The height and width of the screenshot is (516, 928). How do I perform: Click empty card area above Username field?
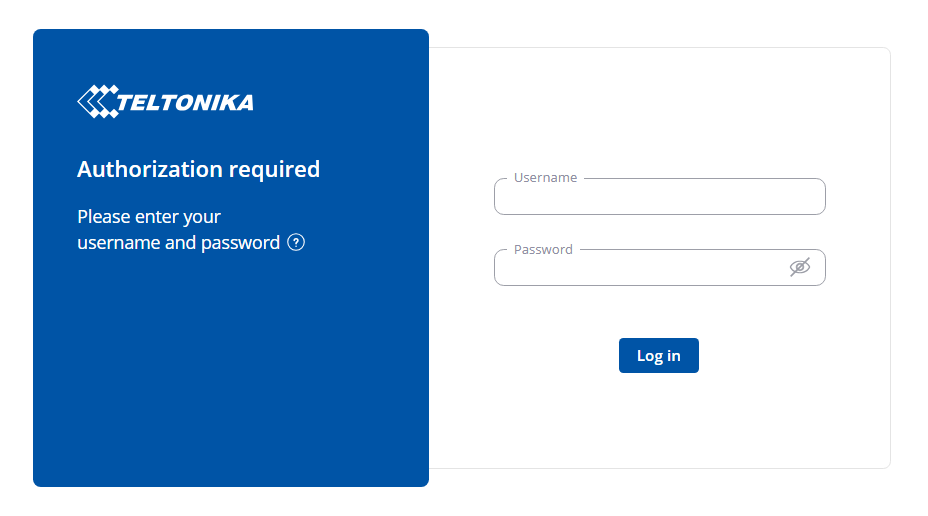click(x=659, y=110)
